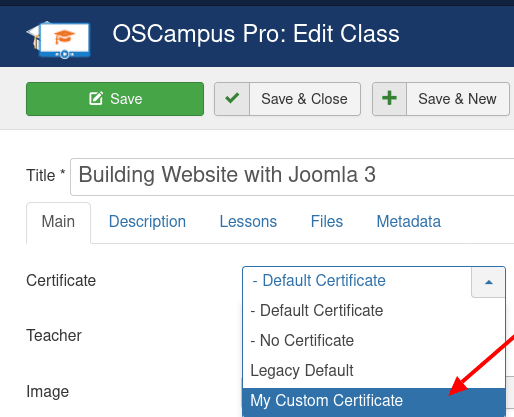Click the 'Image' field label
Image resolution: width=514 pixels, height=417 pixels.
48,392
